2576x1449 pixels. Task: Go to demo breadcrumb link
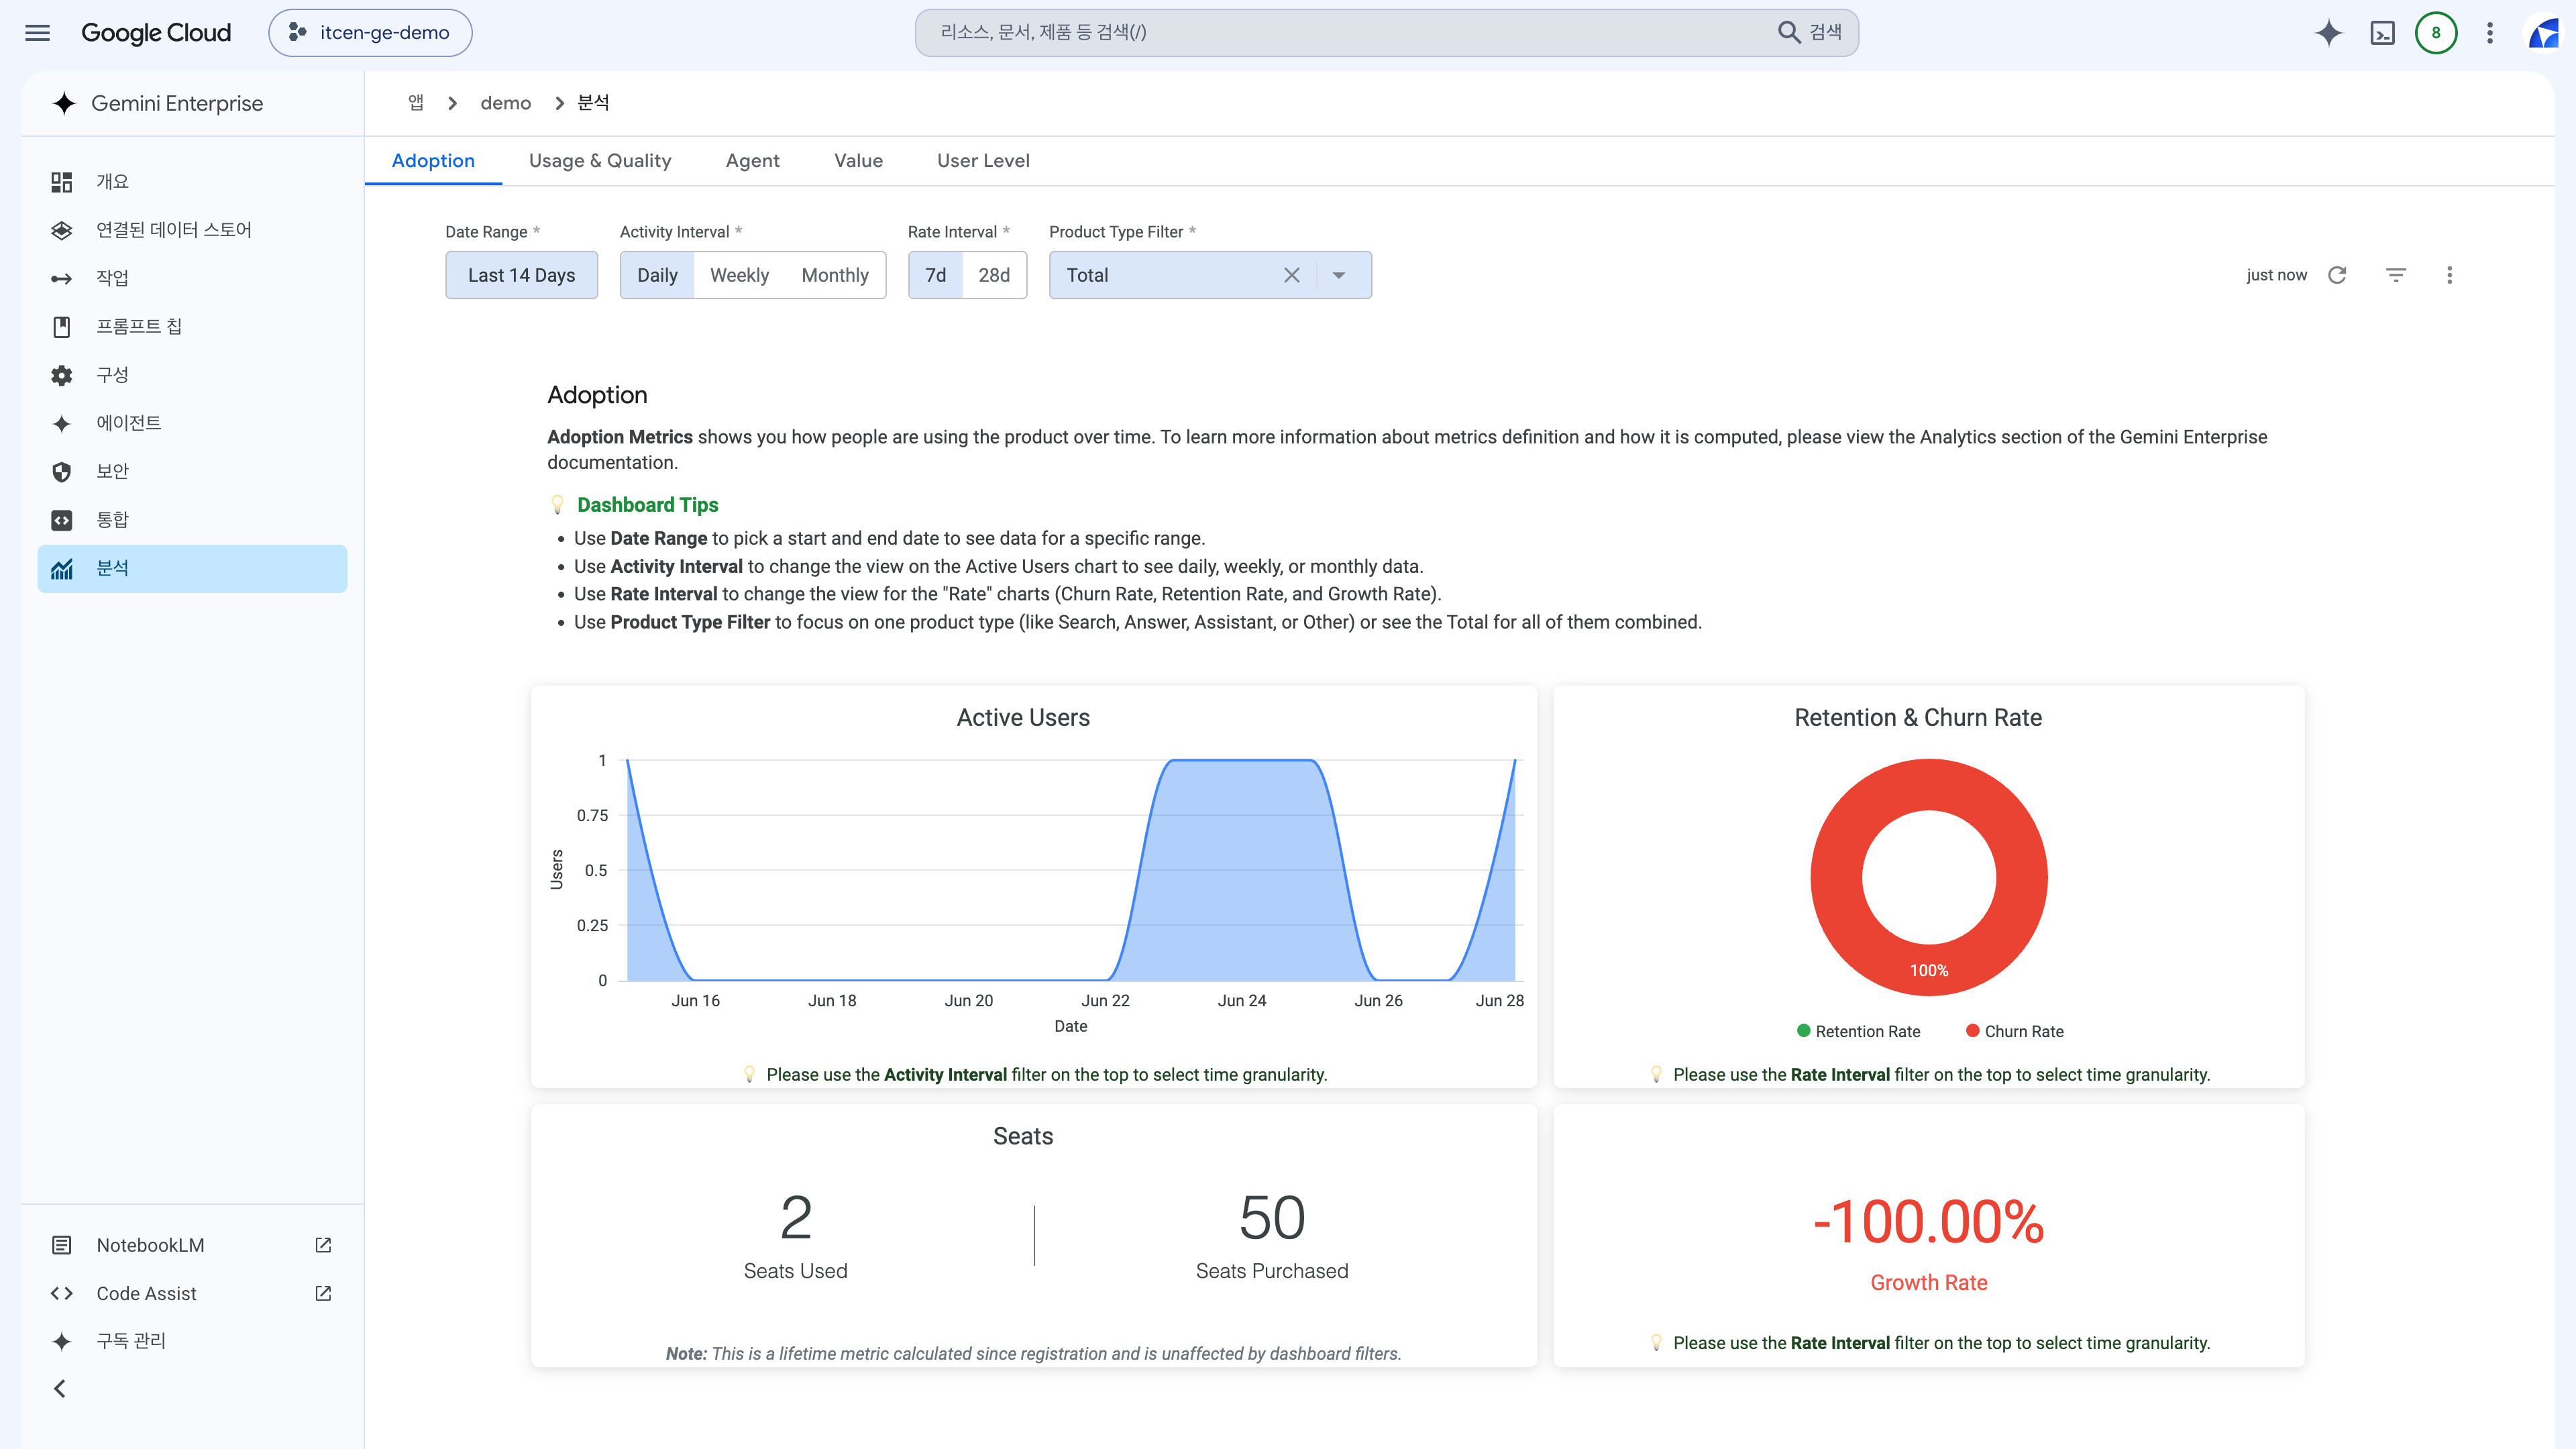(x=505, y=103)
